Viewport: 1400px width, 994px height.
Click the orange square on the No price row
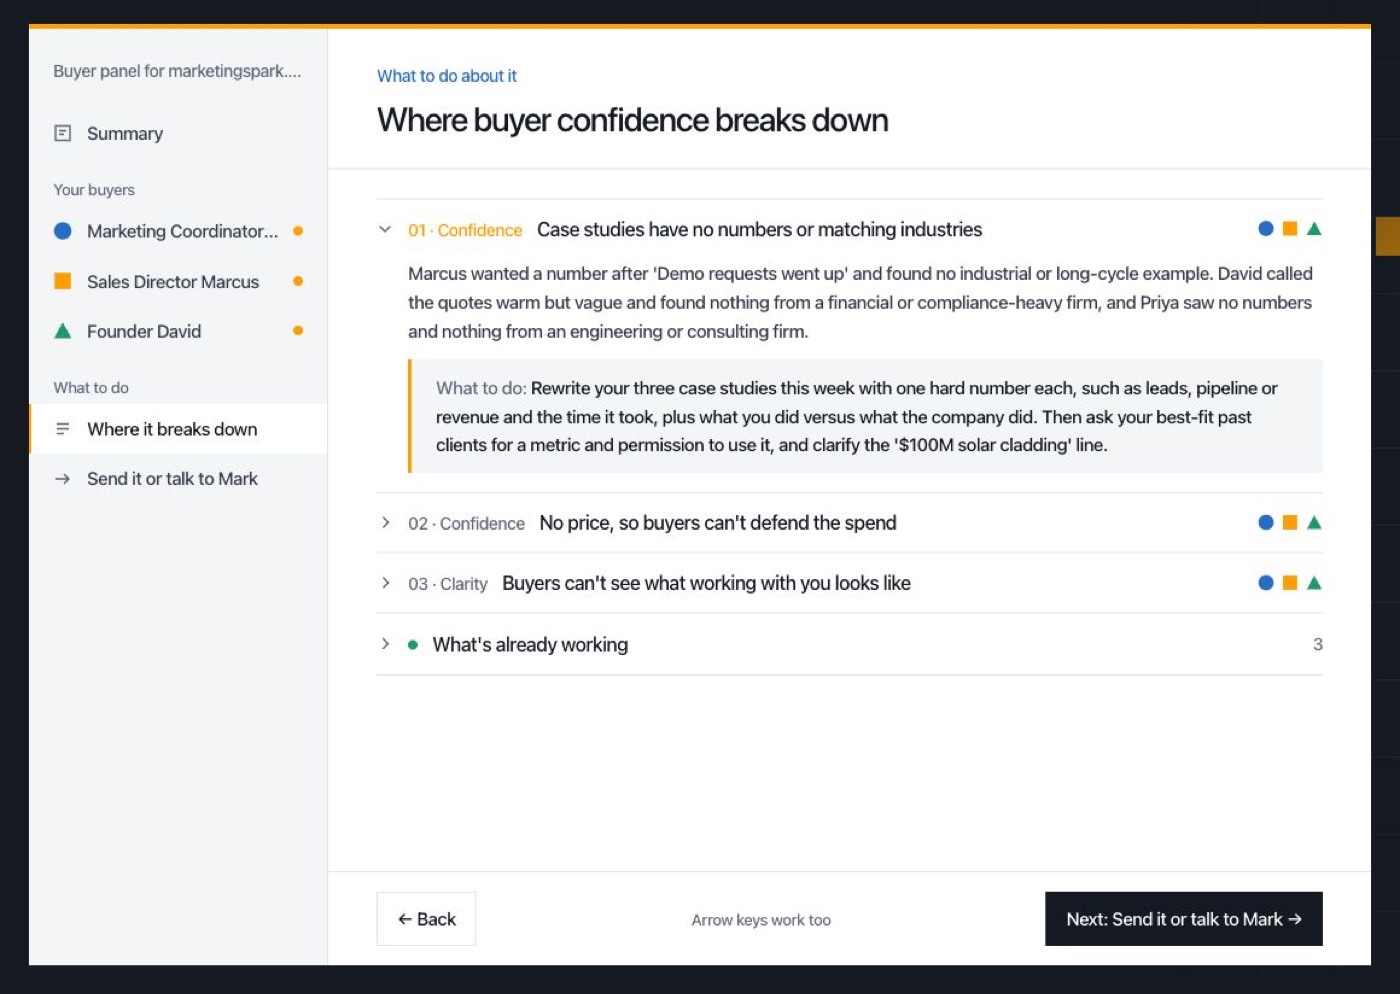click(x=1290, y=523)
